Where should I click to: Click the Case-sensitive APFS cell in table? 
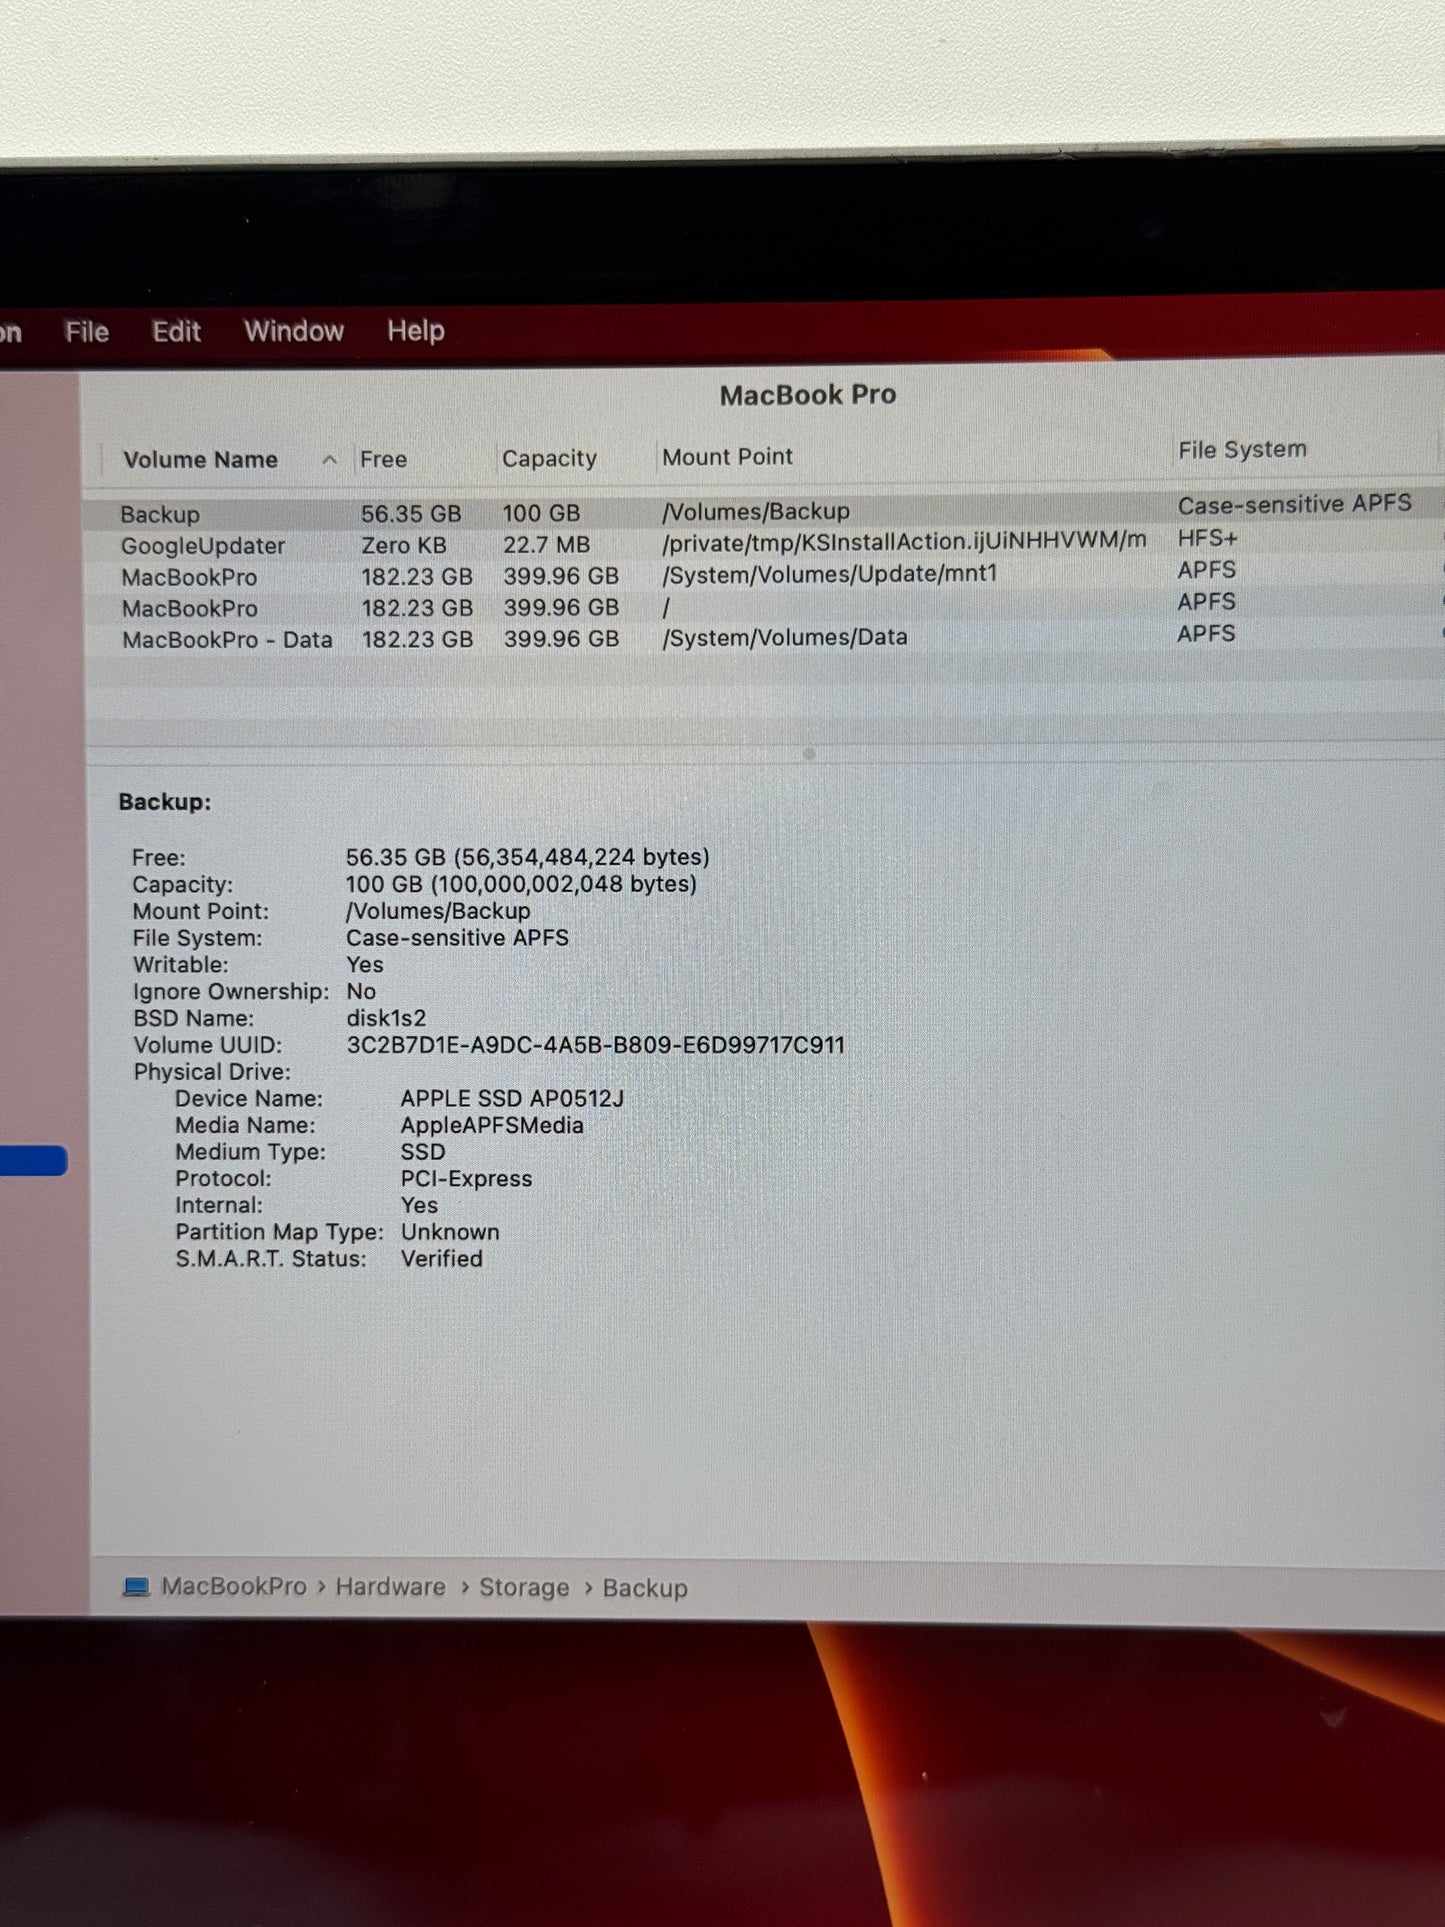[1294, 504]
